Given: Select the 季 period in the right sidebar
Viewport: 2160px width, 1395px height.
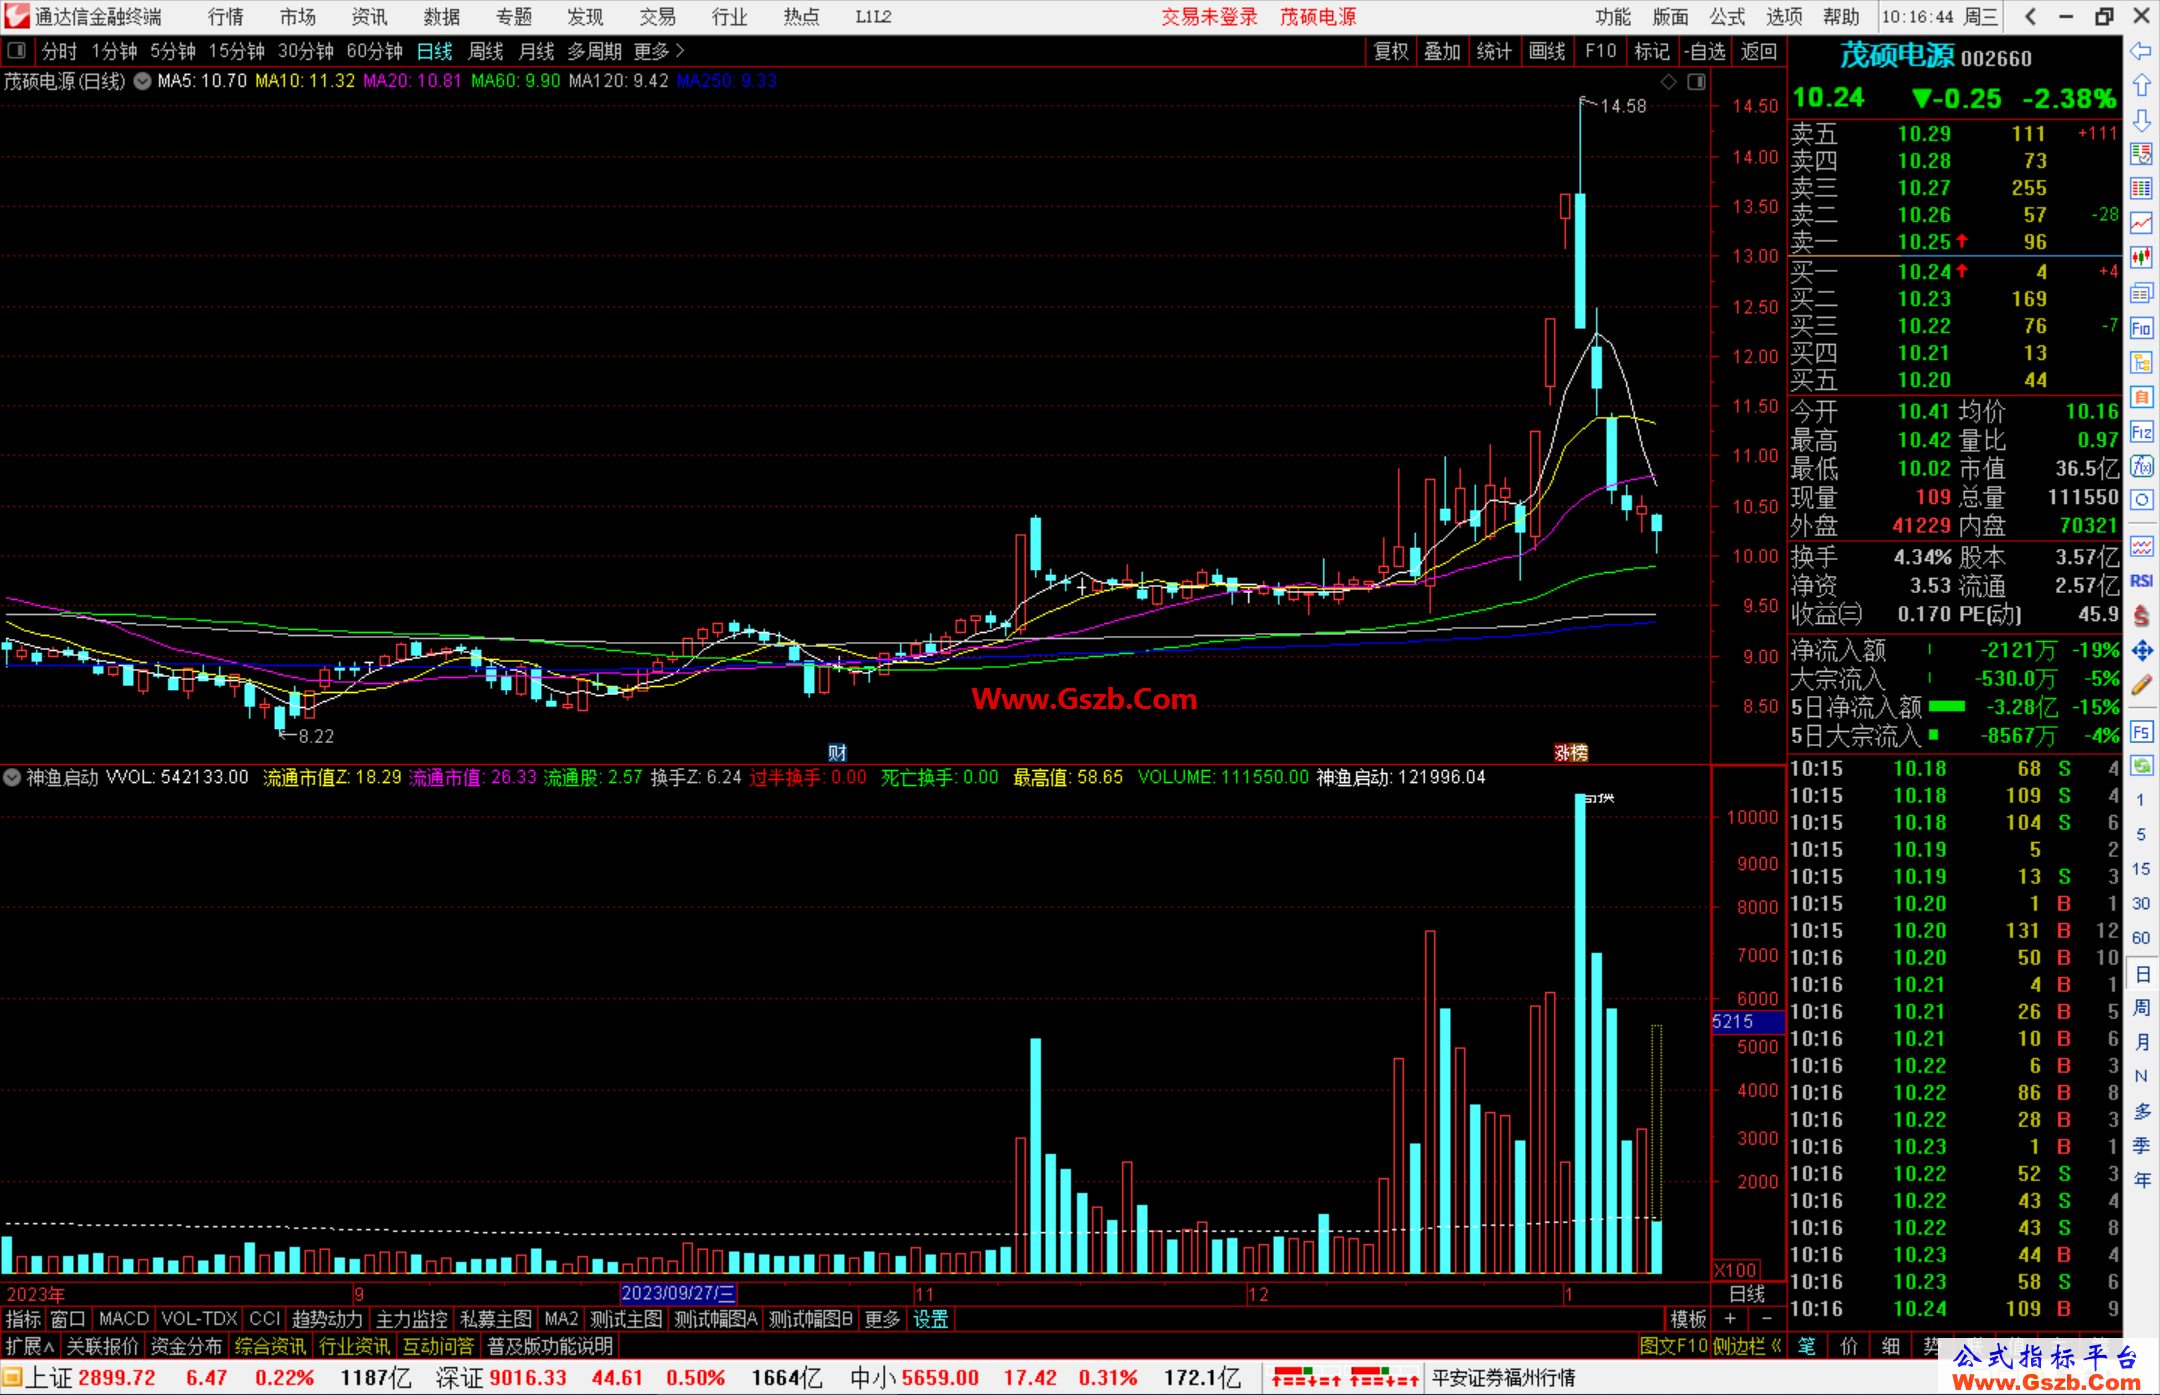Looking at the screenshot, I should click(2141, 1145).
